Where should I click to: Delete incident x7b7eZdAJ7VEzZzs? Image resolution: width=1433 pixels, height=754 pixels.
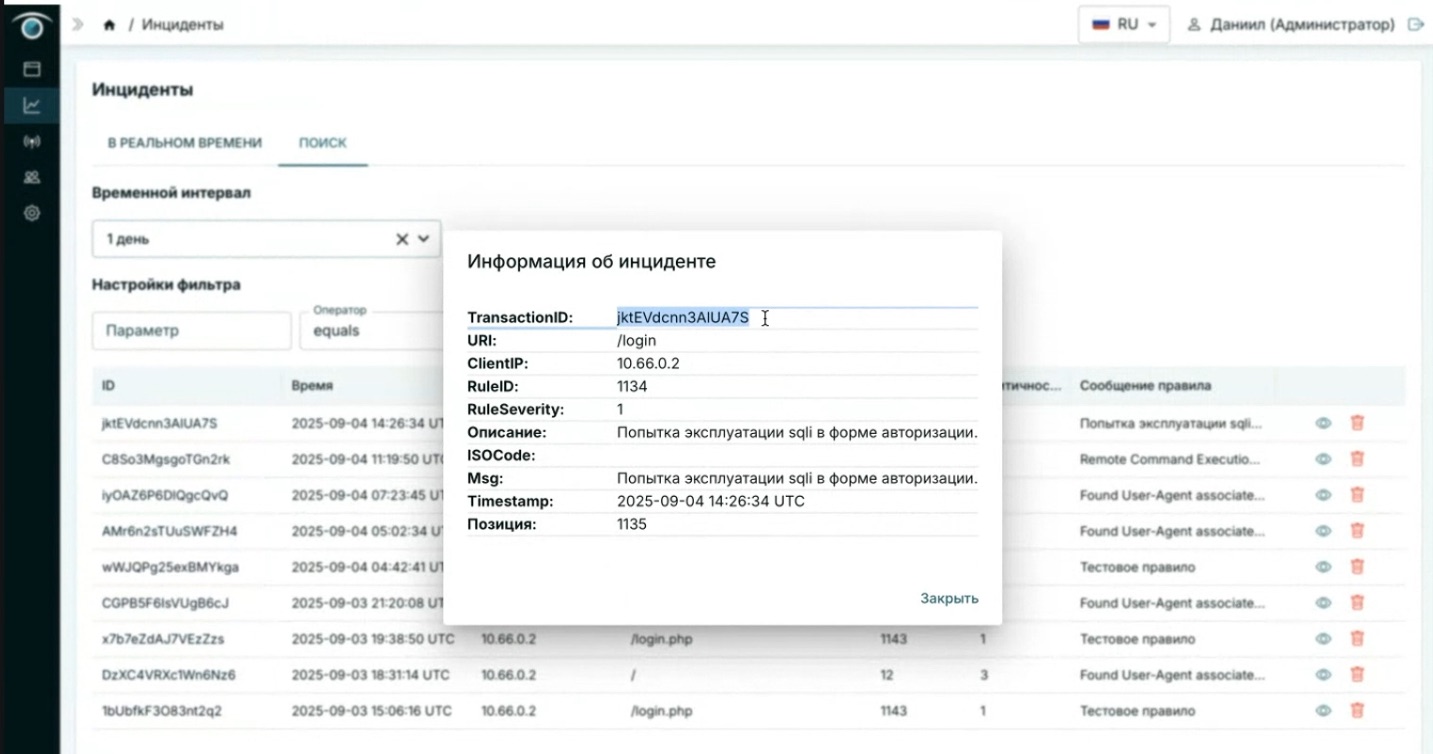1357,639
